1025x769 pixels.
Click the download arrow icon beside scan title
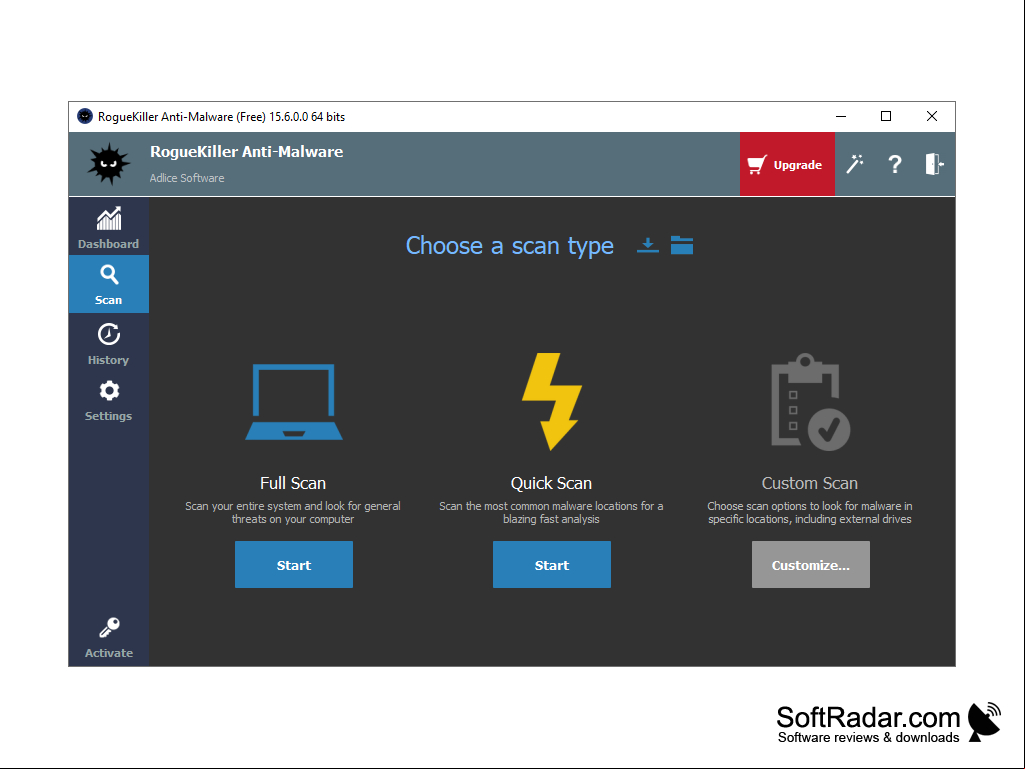click(x=648, y=245)
